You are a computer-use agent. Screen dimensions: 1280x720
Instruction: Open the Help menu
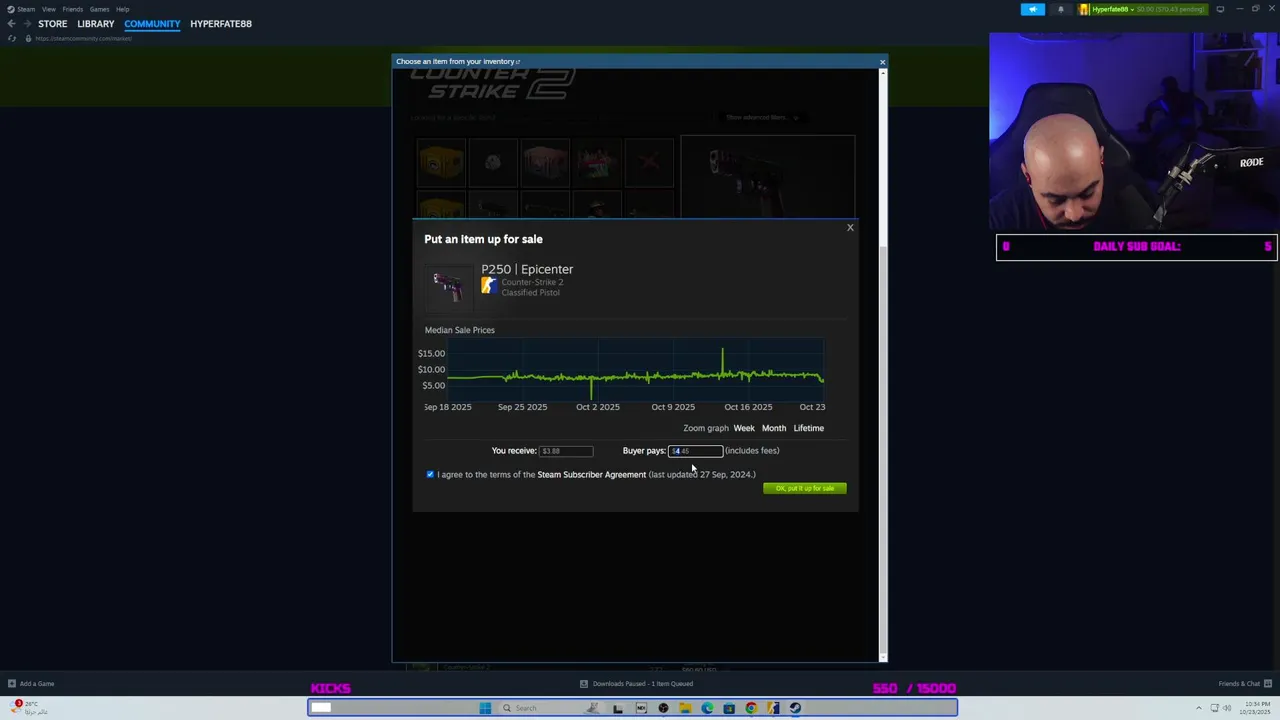pos(122,9)
